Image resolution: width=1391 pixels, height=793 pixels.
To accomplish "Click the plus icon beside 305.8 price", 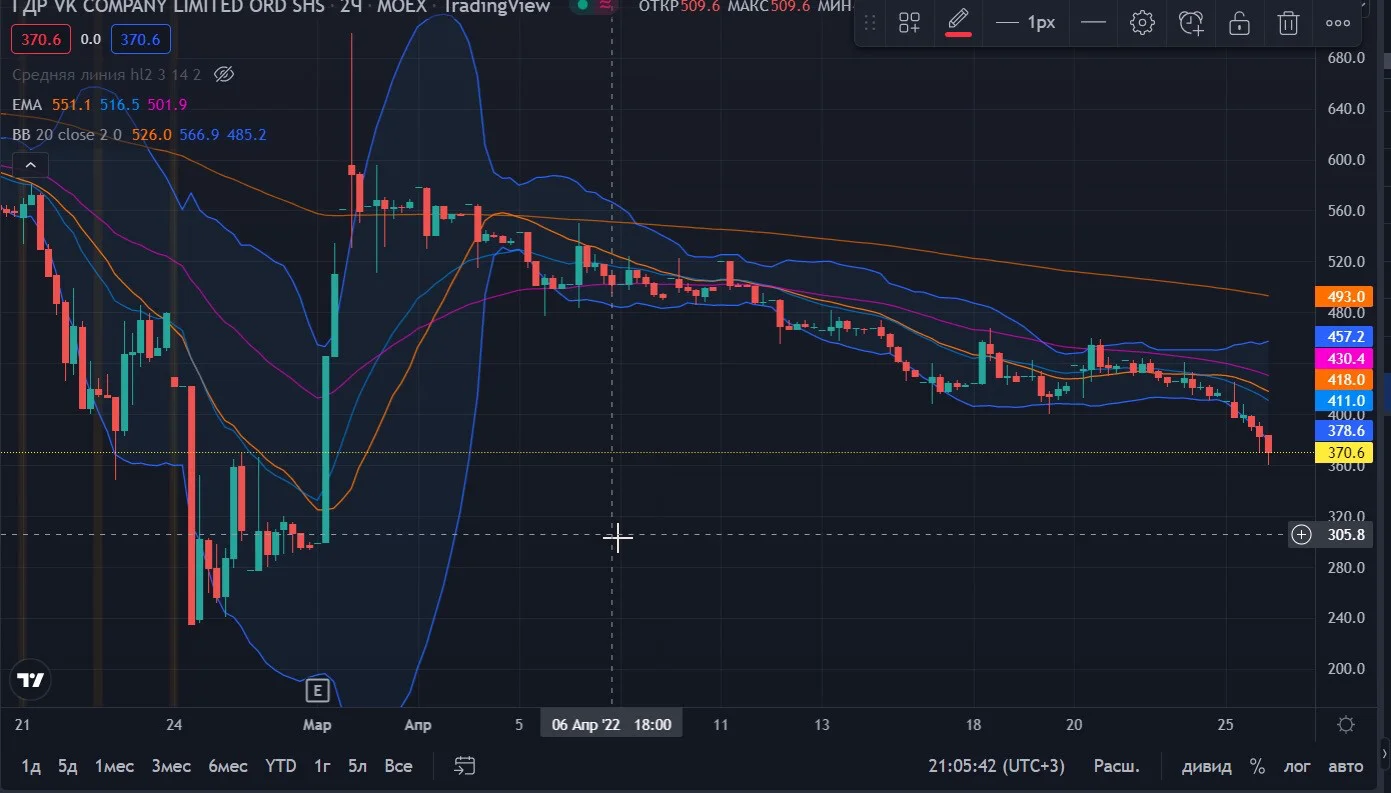I will pos(1301,535).
